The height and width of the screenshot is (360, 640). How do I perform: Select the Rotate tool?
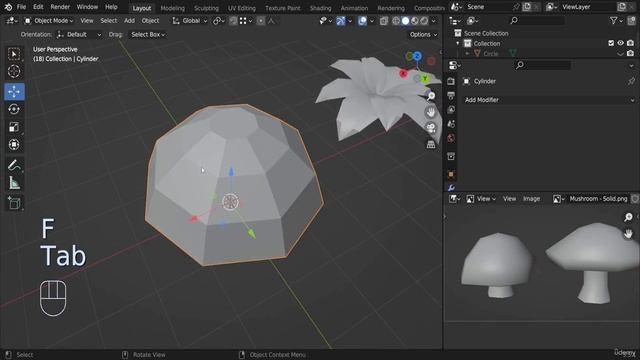coord(14,109)
